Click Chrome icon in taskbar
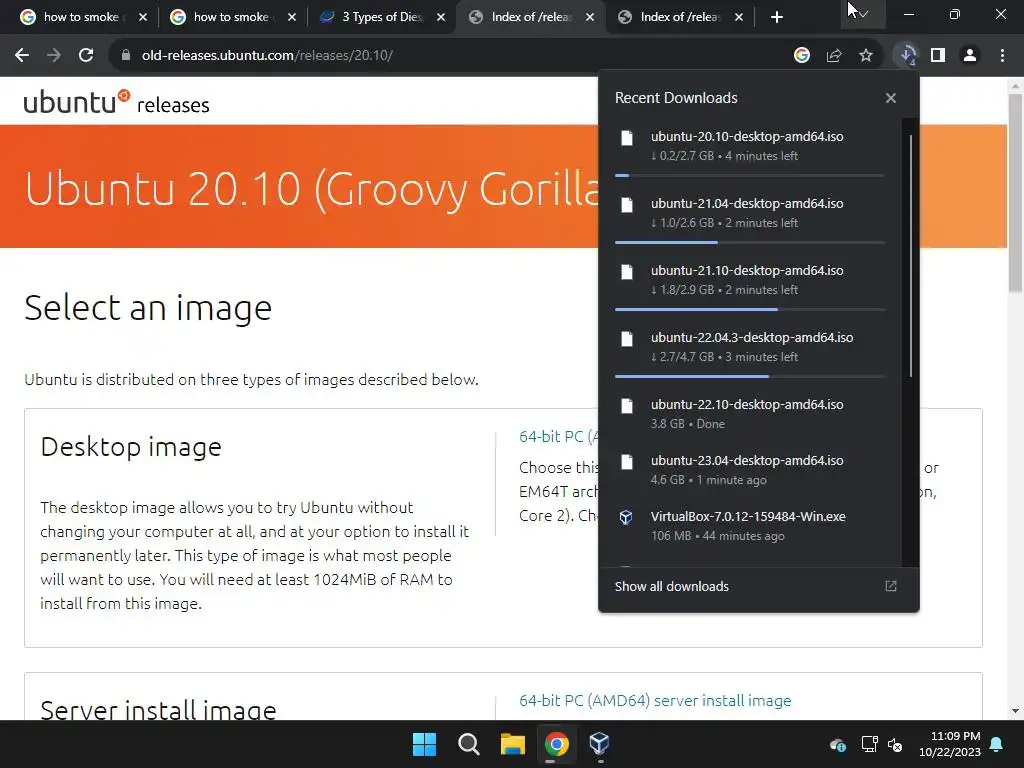The height and width of the screenshot is (768, 1024). (x=556, y=744)
